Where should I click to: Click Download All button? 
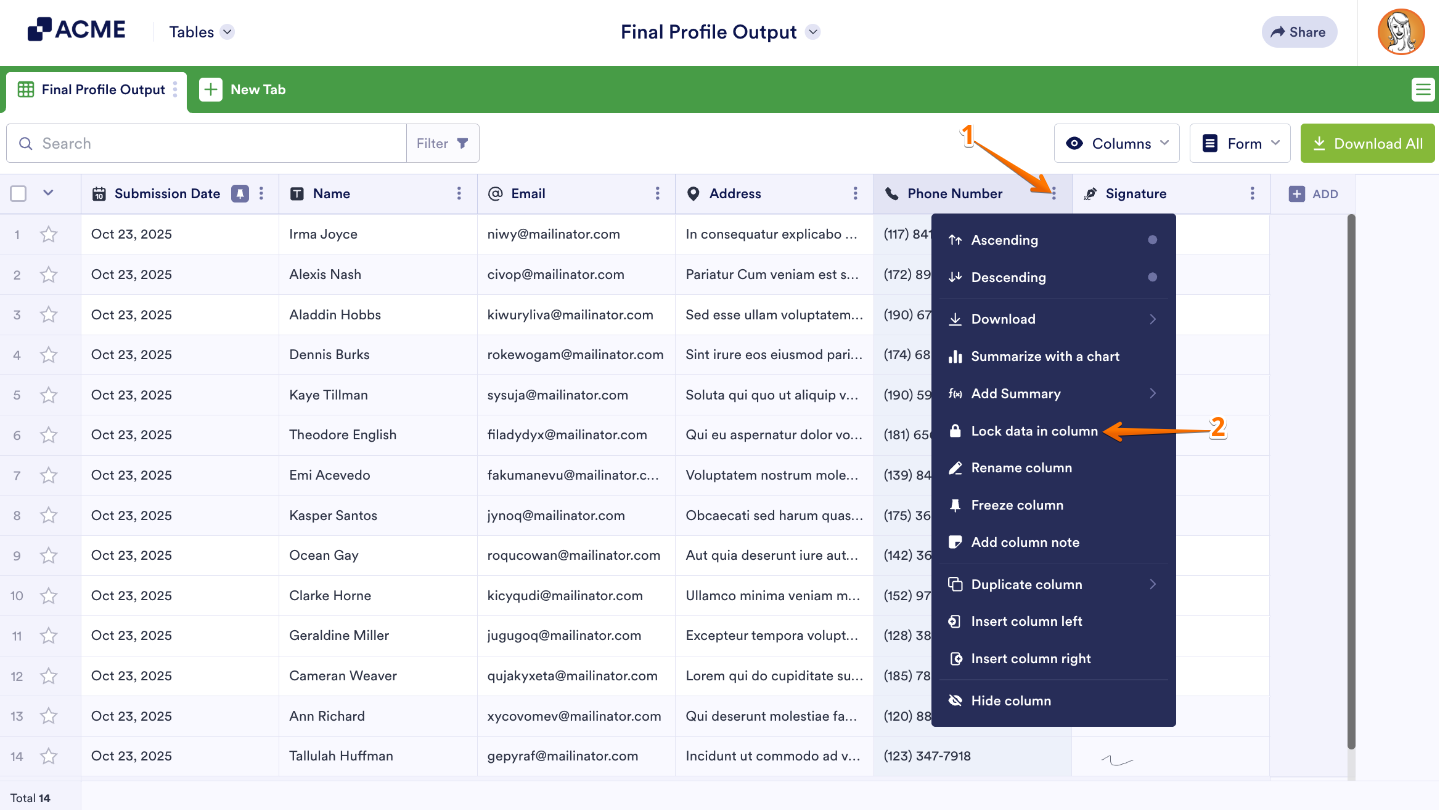(1367, 144)
